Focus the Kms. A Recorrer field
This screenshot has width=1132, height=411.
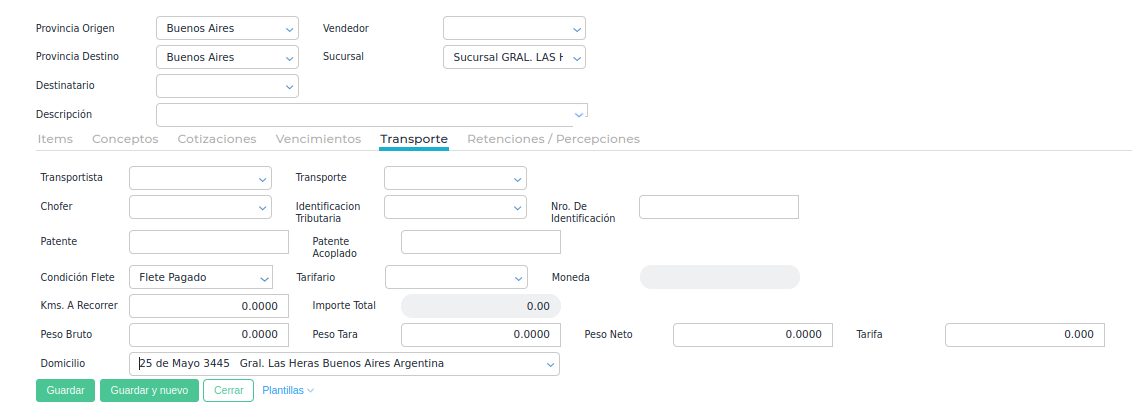pos(209,306)
